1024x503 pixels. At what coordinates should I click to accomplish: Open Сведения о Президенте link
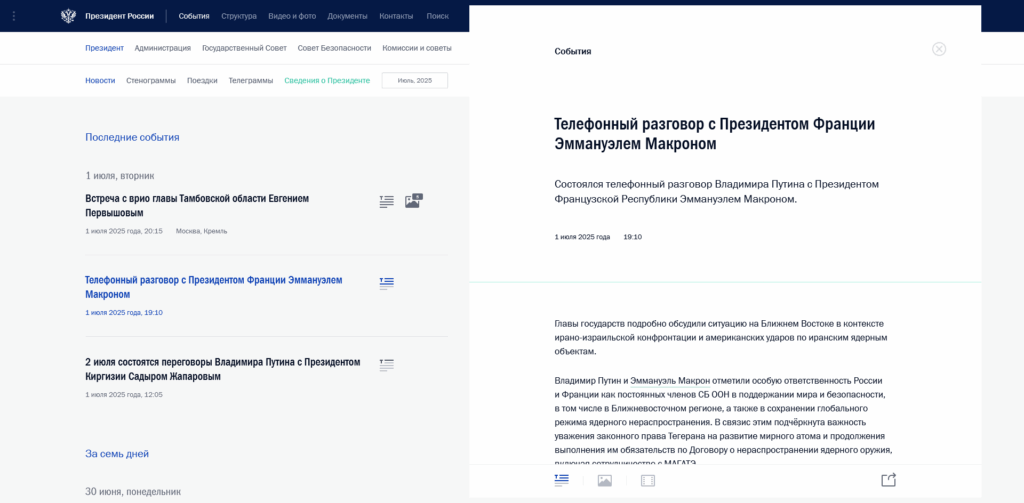tap(327, 80)
